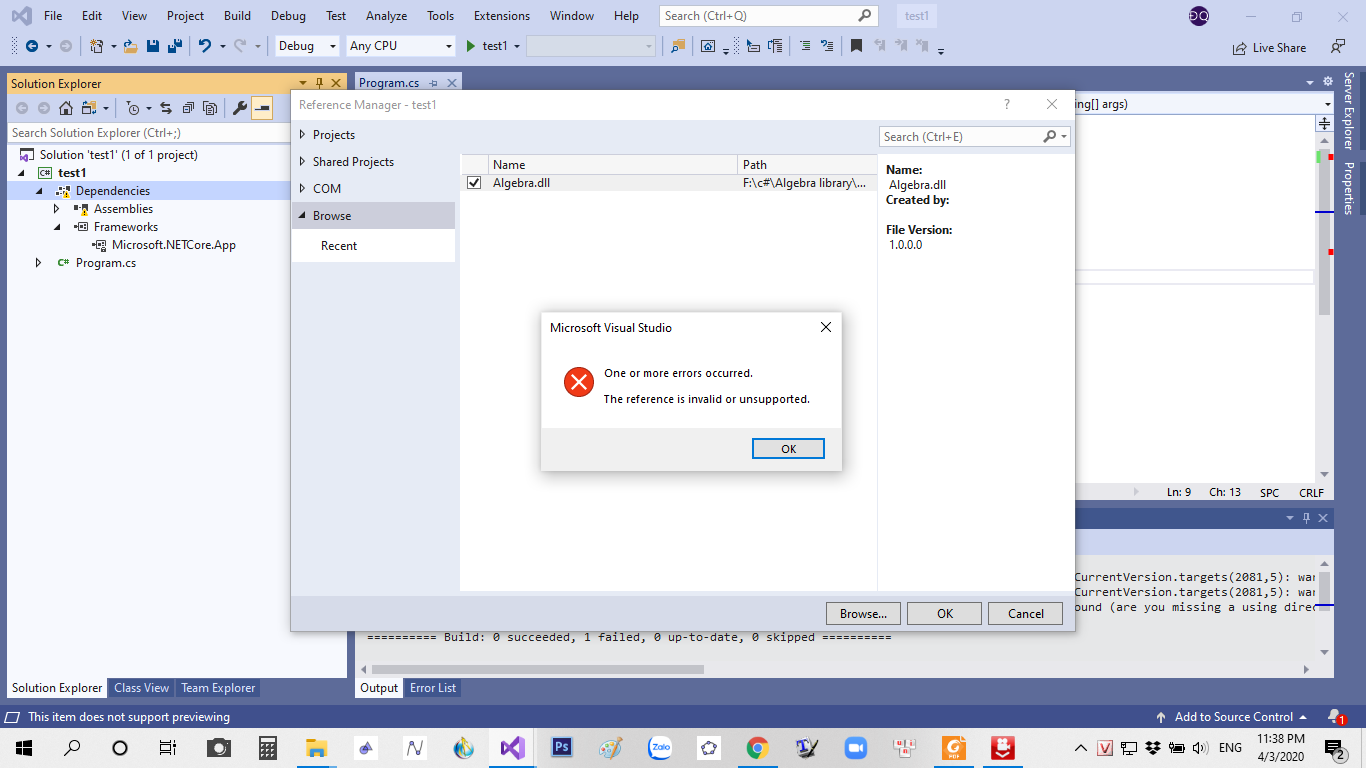Expand the COM section in Reference Manager
Viewport: 1366px width, 768px height.
[303, 188]
